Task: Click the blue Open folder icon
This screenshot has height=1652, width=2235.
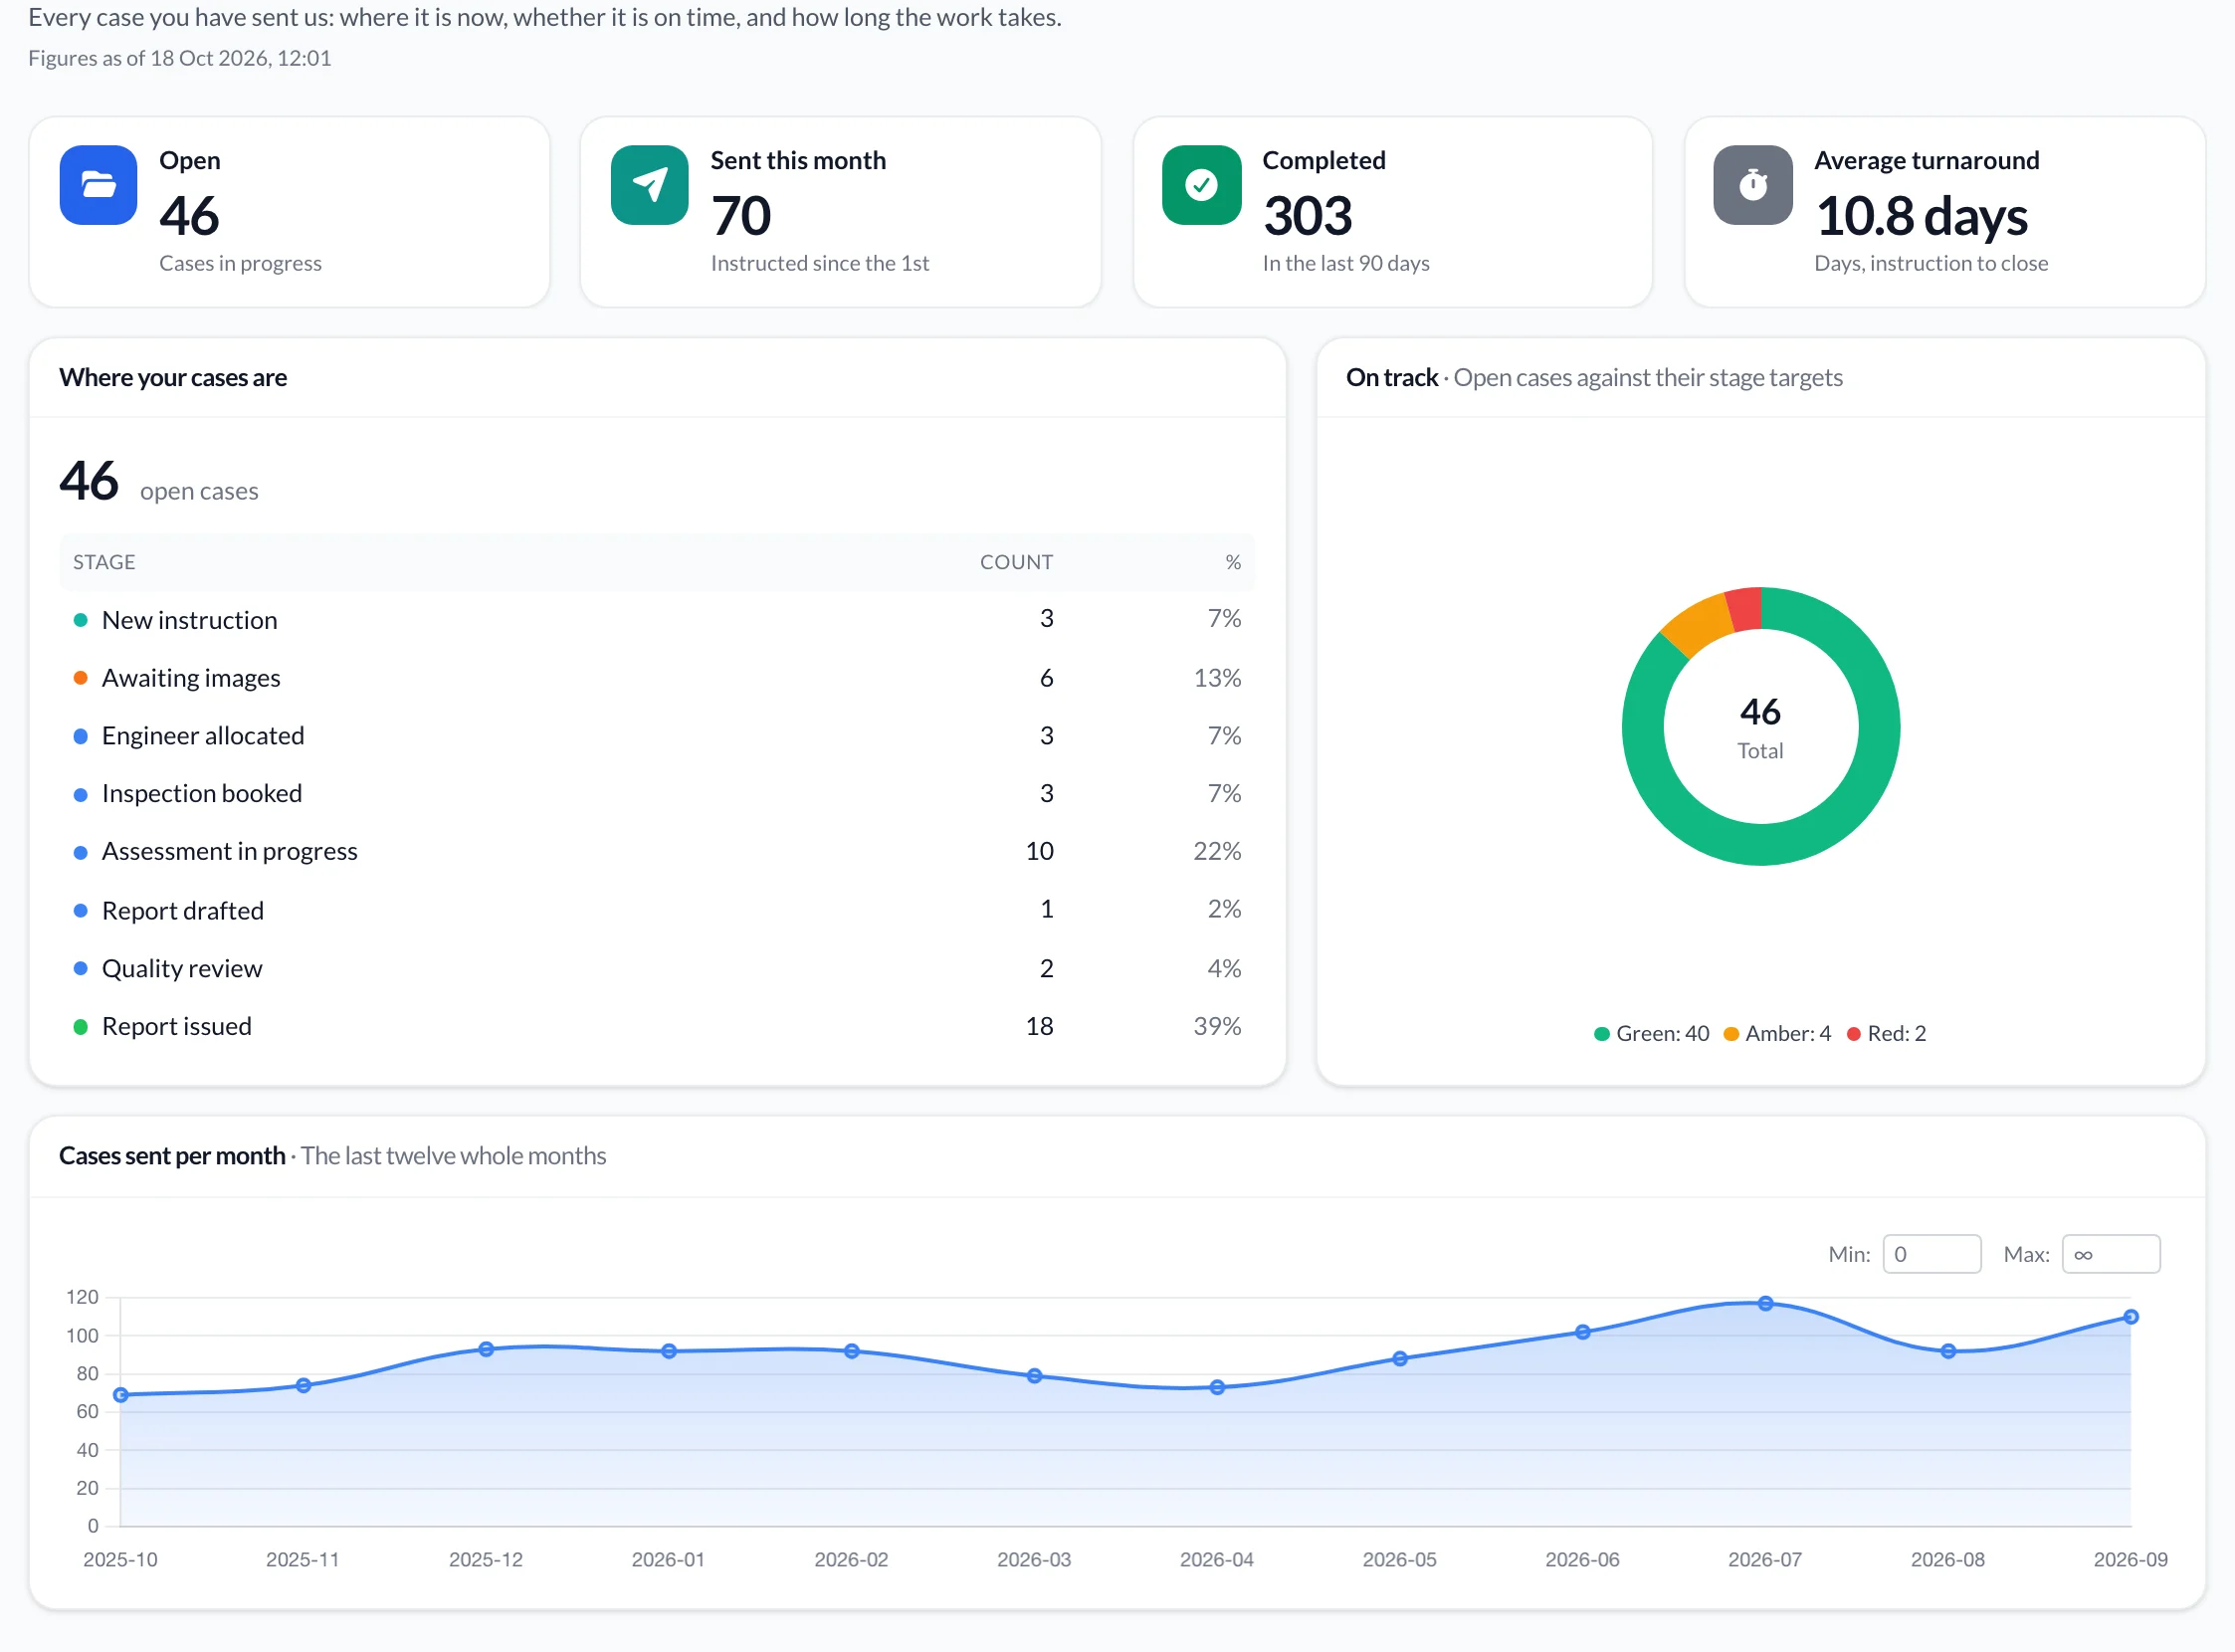Action: tap(98, 185)
